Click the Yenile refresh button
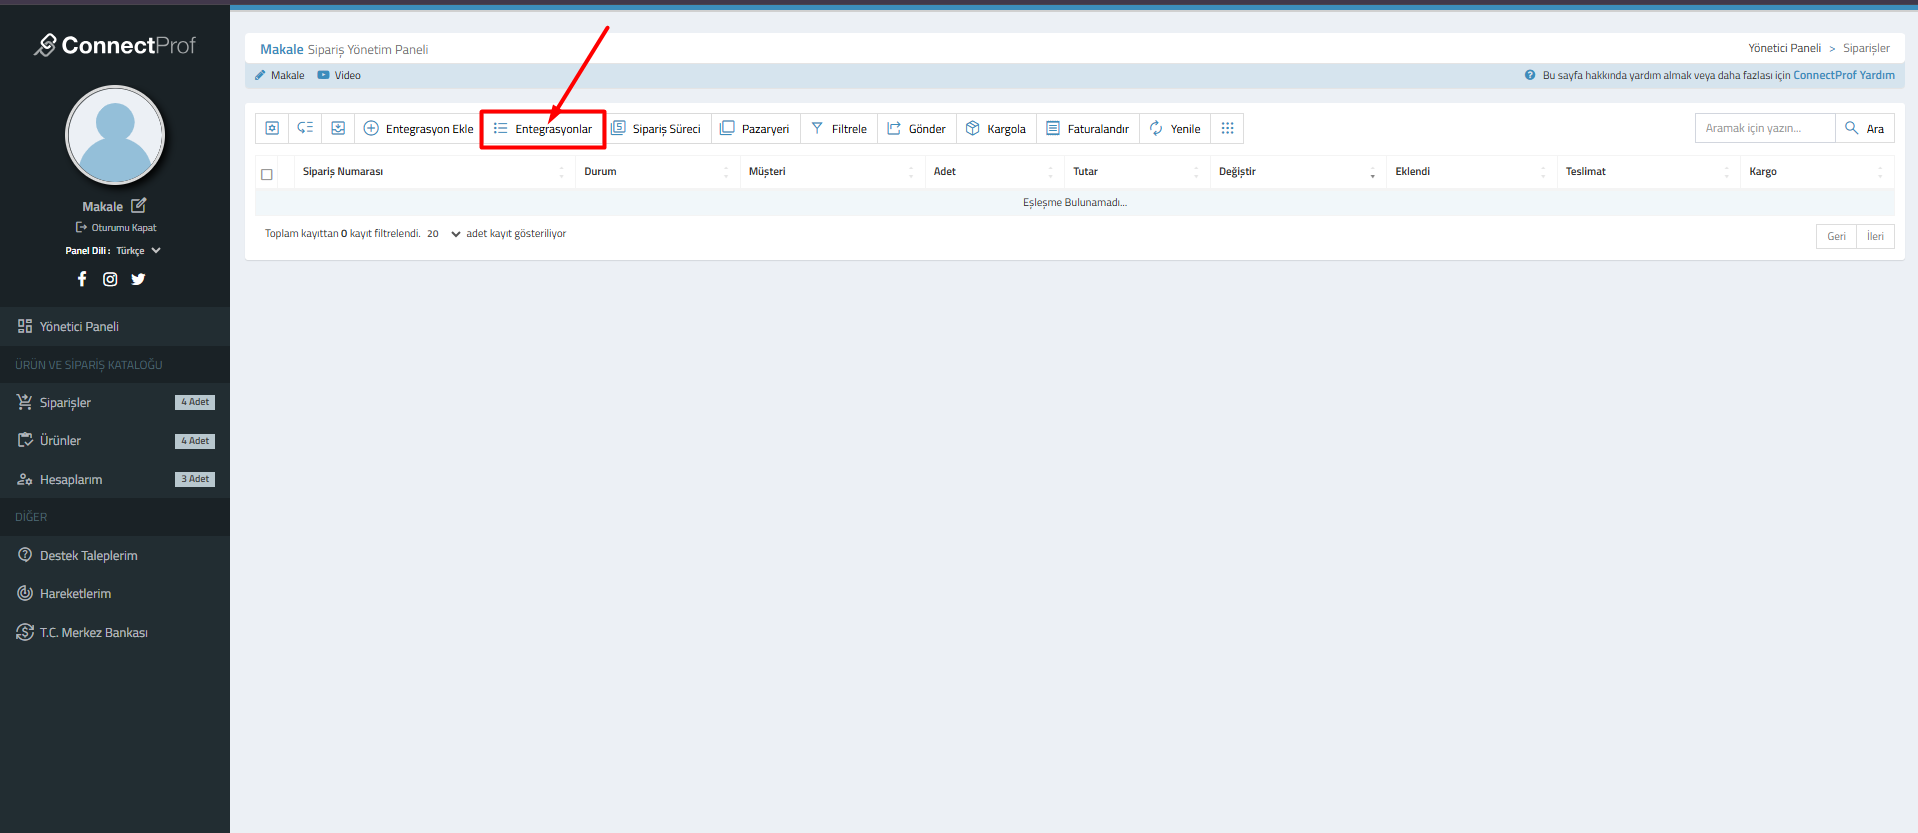This screenshot has width=1918, height=833. point(1175,128)
